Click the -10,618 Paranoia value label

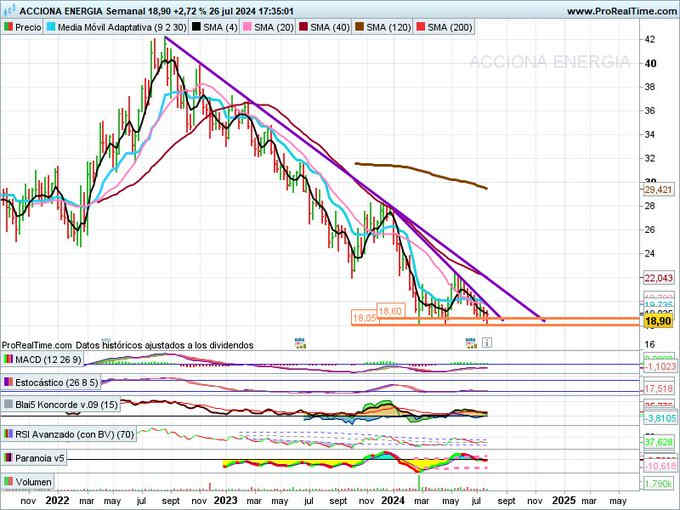660,466
